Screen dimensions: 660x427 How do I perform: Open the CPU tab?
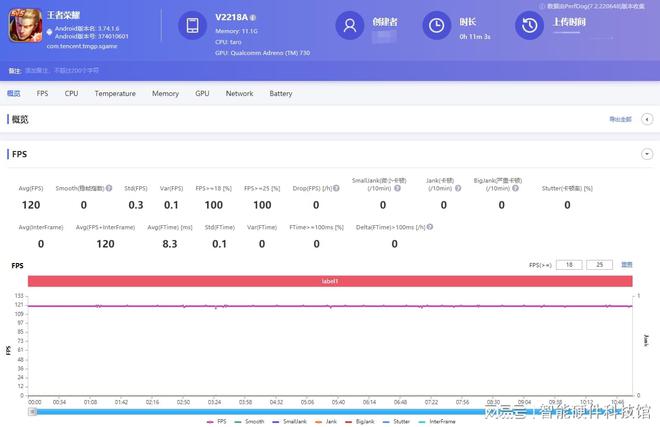(x=71, y=93)
